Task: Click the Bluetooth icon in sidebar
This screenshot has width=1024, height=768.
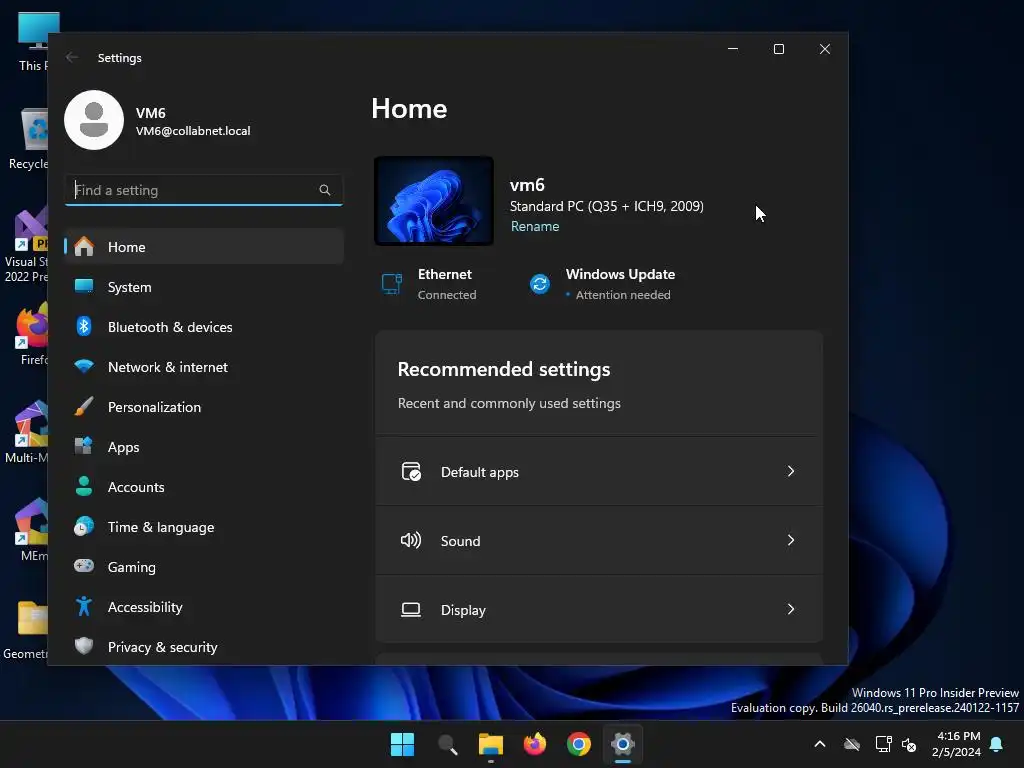Action: (84, 326)
